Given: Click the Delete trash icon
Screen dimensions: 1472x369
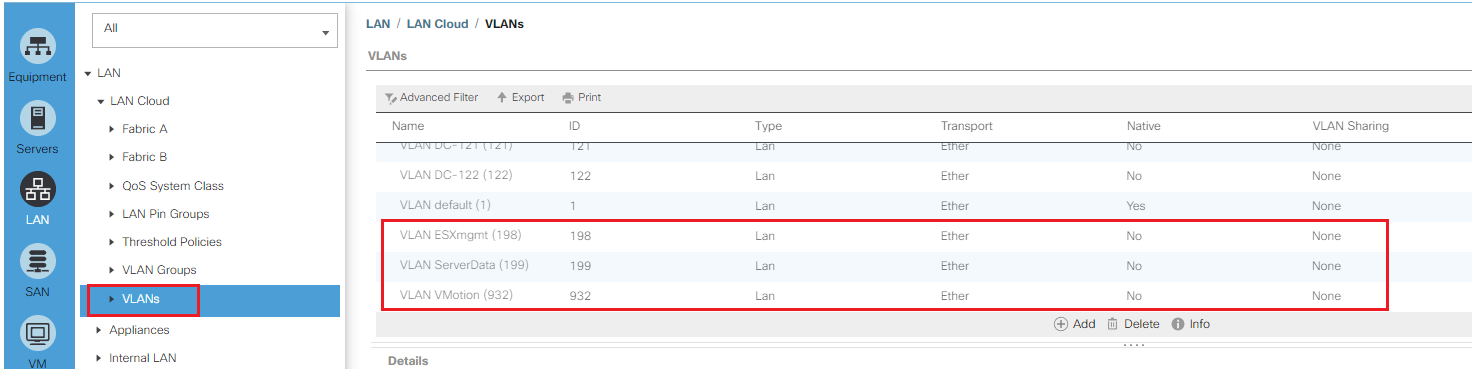Looking at the screenshot, I should point(1112,324).
